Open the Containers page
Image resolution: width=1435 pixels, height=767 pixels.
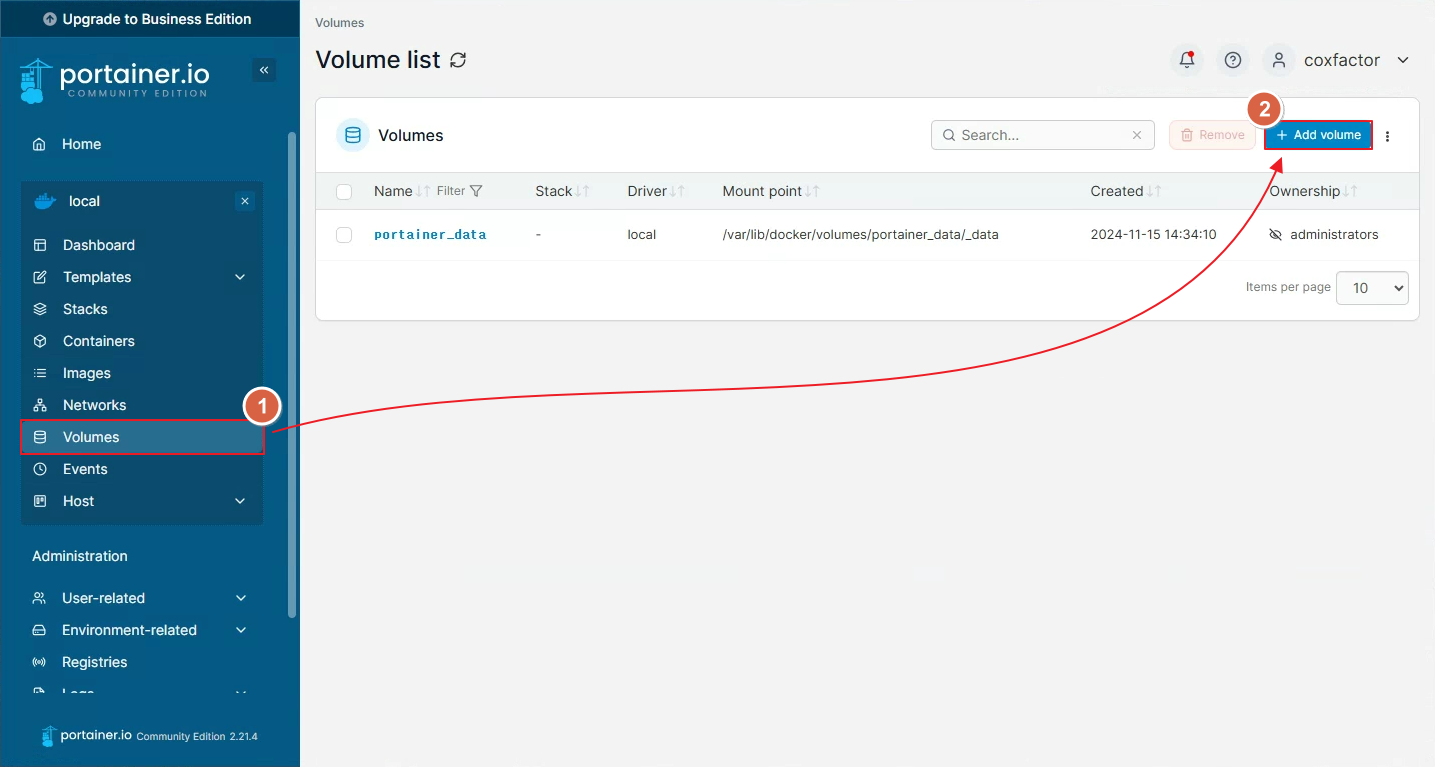141,341
